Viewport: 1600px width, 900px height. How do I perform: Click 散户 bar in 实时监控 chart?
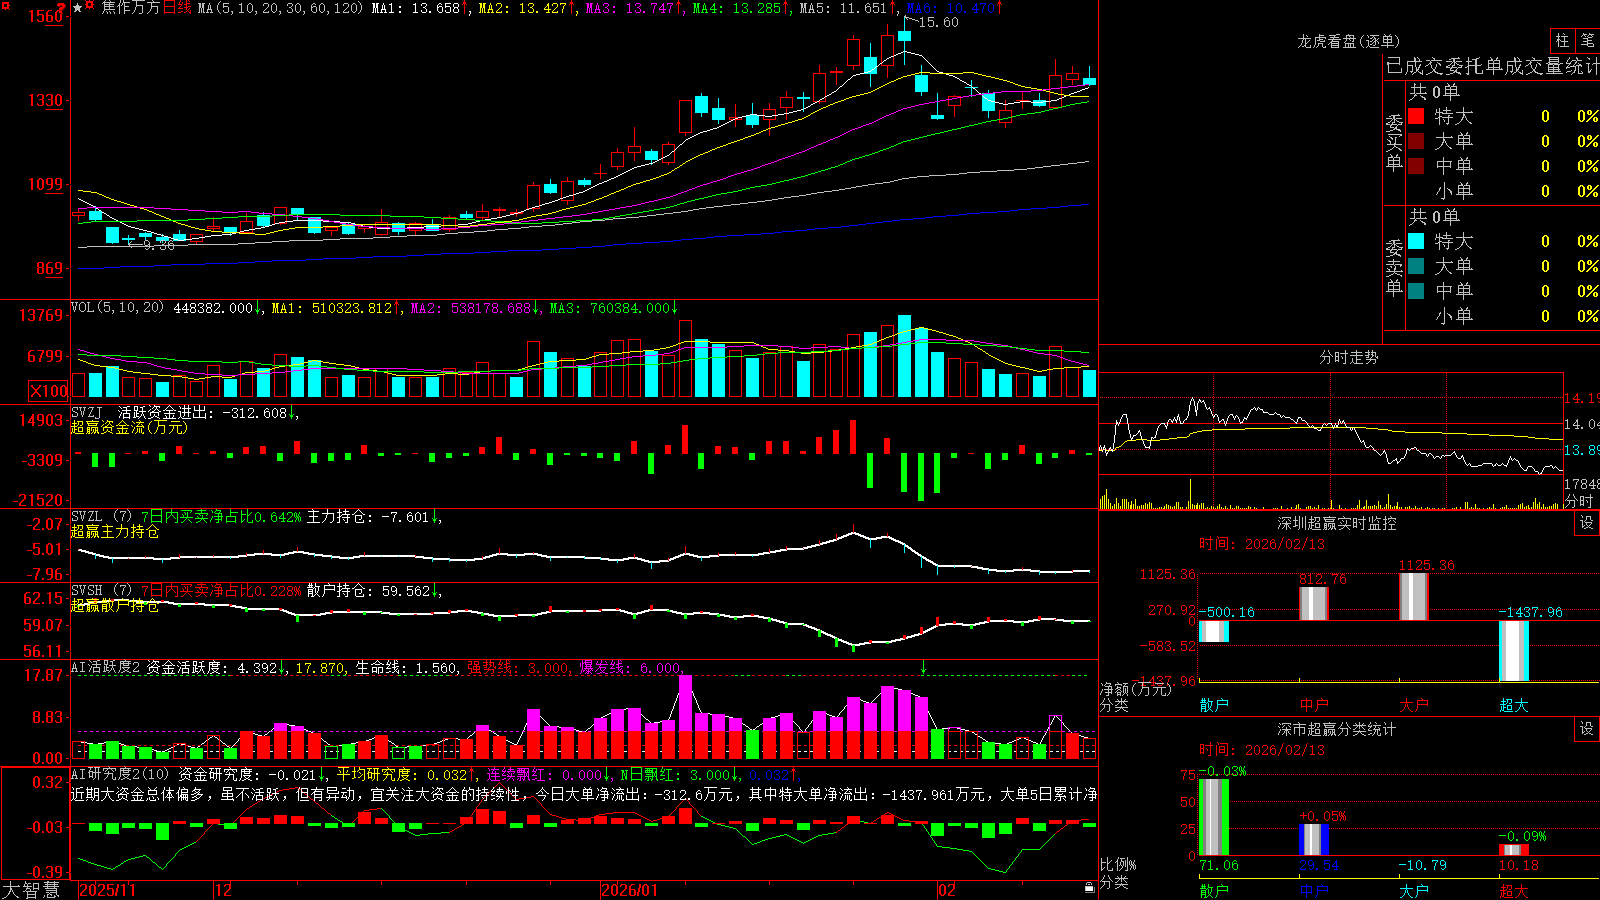(x=1214, y=632)
